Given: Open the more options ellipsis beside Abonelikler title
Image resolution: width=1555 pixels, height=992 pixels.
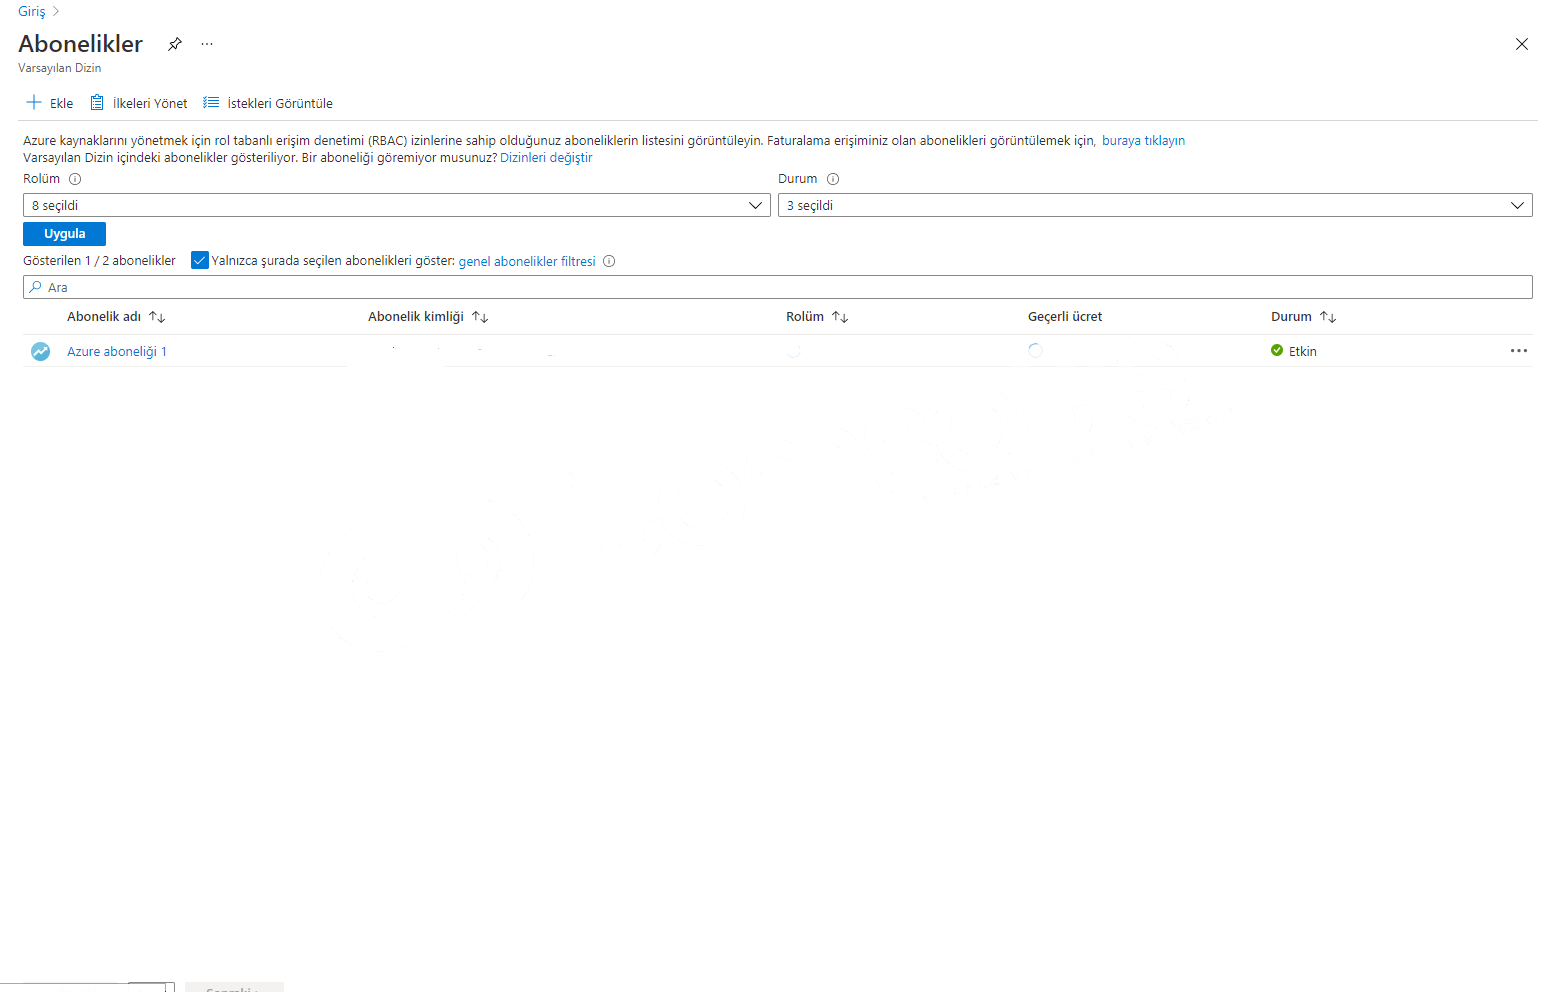Looking at the screenshot, I should point(207,44).
